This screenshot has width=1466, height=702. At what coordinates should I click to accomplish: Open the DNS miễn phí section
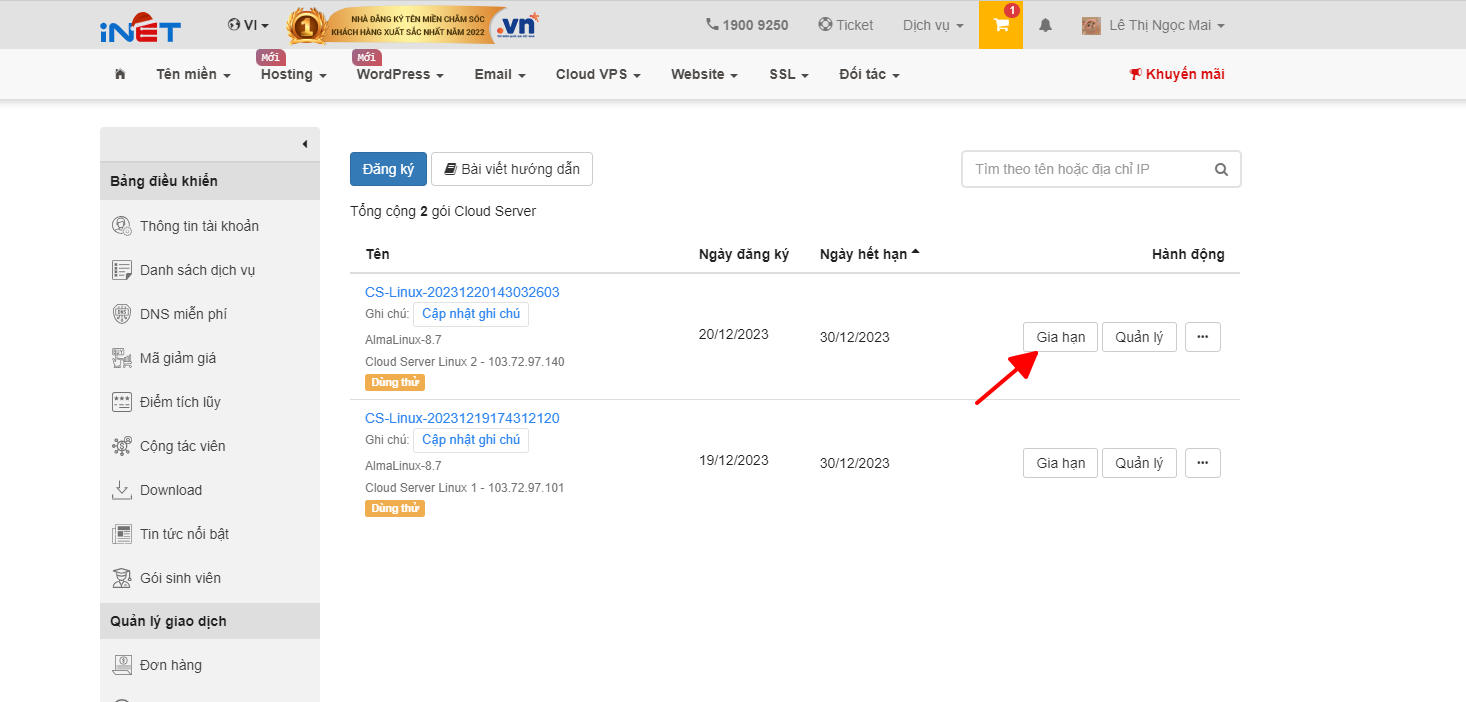(188, 313)
